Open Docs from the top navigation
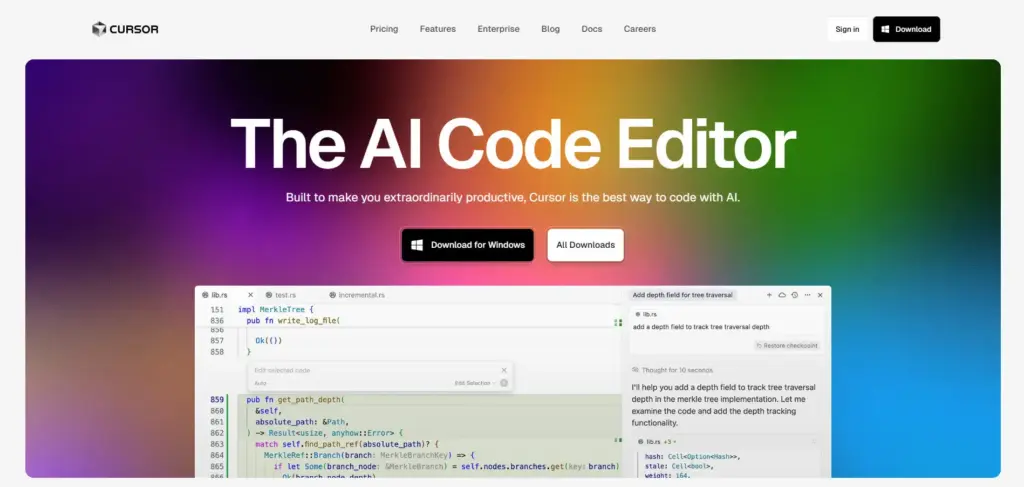The height and width of the screenshot is (487, 1024). 592,29
